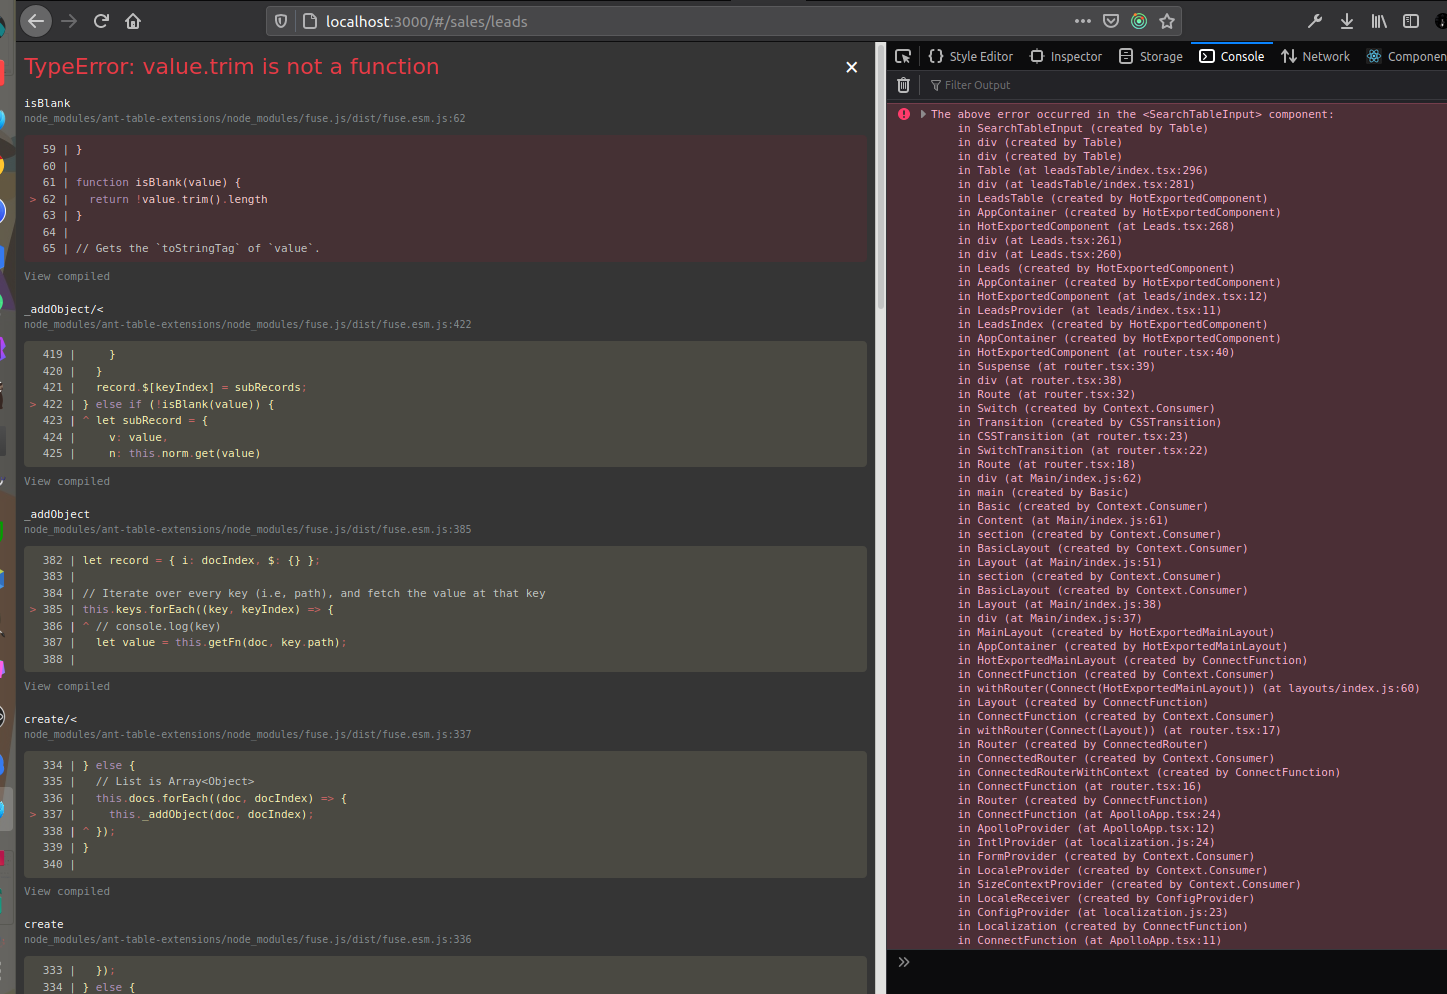Save page to Pocket

pos(1111,21)
